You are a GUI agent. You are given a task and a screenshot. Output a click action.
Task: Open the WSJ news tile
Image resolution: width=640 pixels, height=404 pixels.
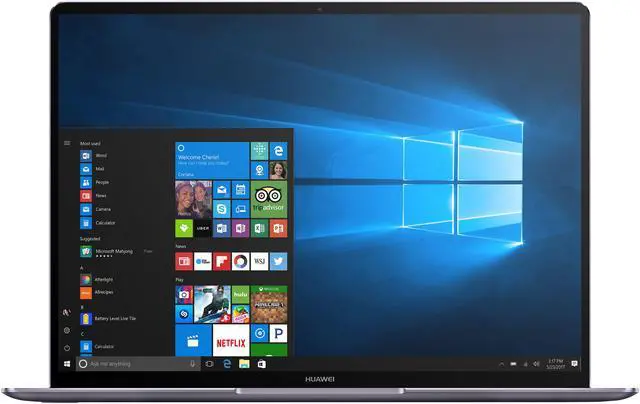(259, 261)
